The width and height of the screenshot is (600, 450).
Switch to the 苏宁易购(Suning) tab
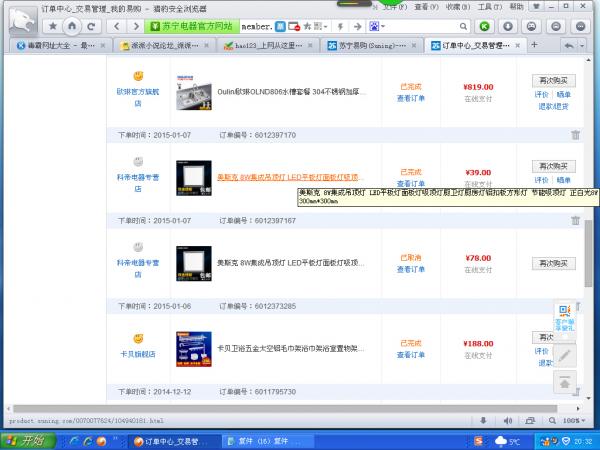pos(372,46)
